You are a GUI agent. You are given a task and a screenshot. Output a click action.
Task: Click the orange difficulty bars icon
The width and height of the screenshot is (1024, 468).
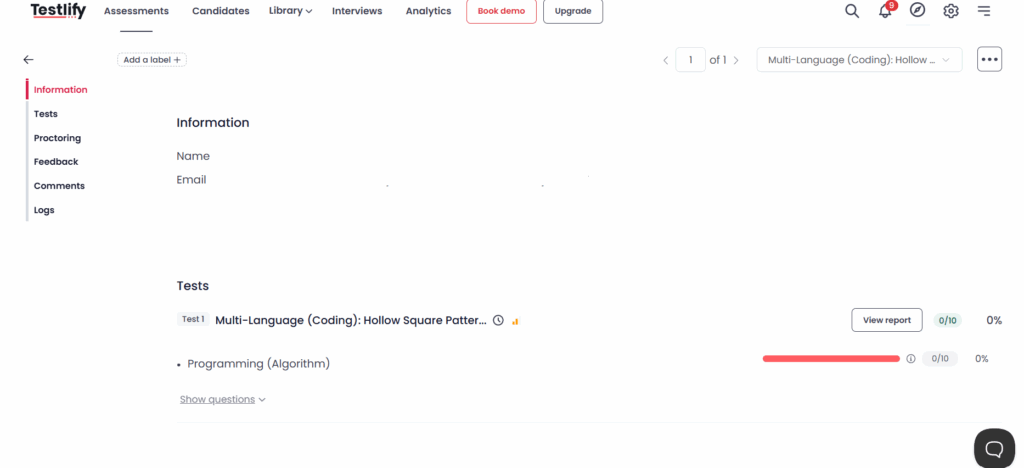click(515, 321)
